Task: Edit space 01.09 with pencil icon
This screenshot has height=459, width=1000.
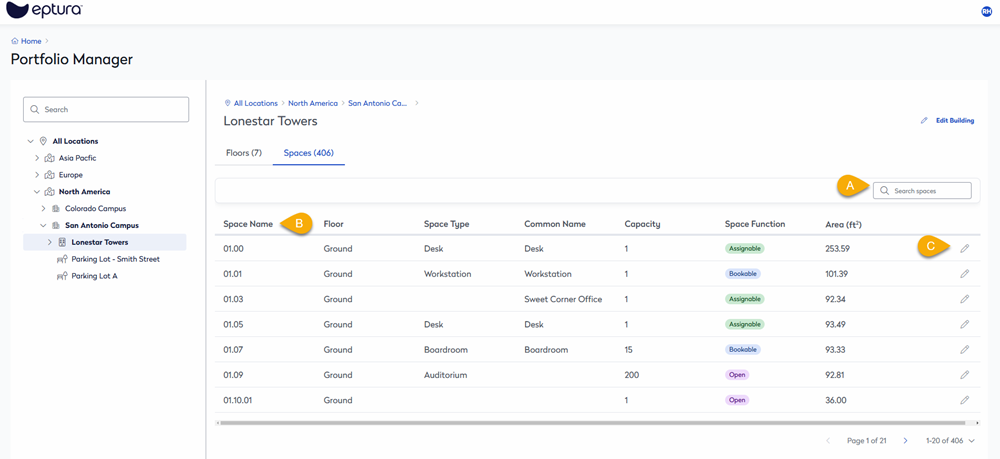Action: [964, 375]
